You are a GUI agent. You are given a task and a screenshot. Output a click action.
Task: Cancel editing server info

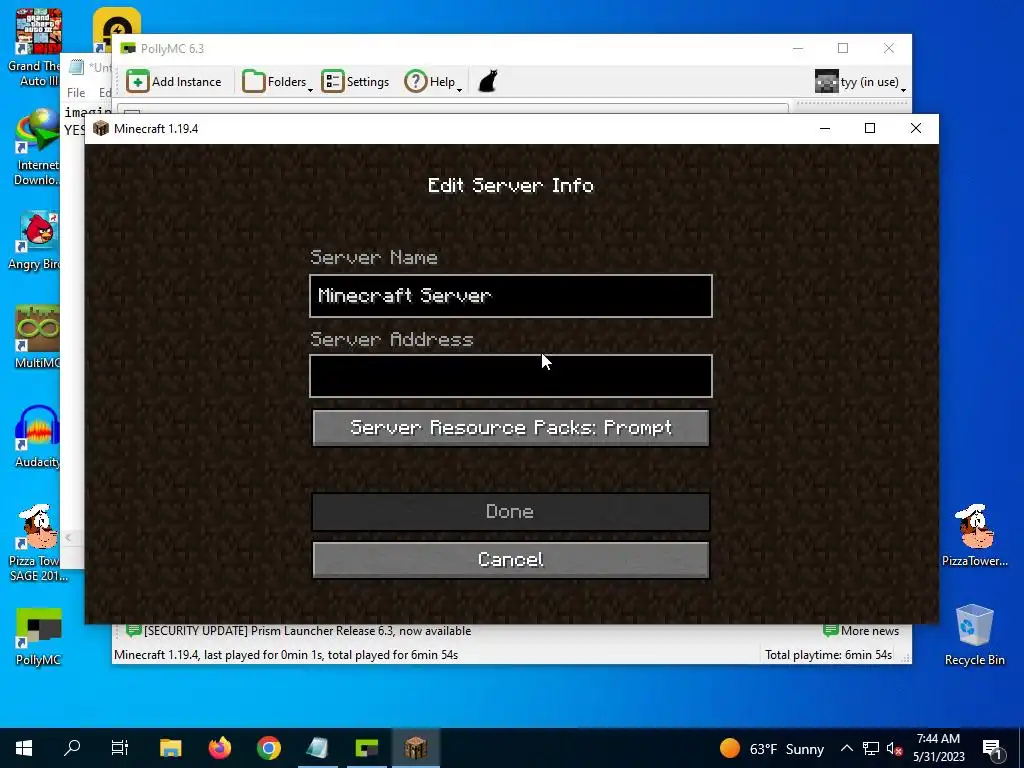pos(511,560)
